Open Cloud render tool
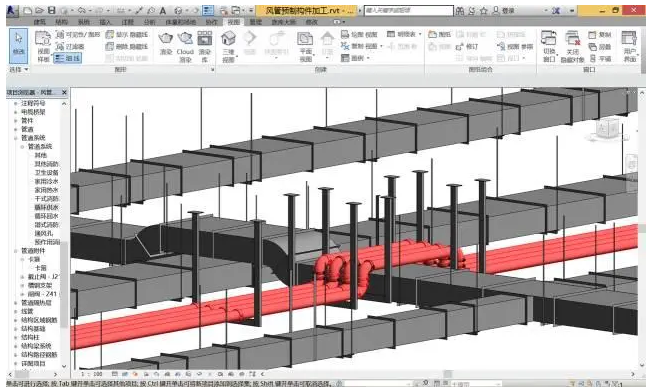The image size is (654, 390). 185,46
